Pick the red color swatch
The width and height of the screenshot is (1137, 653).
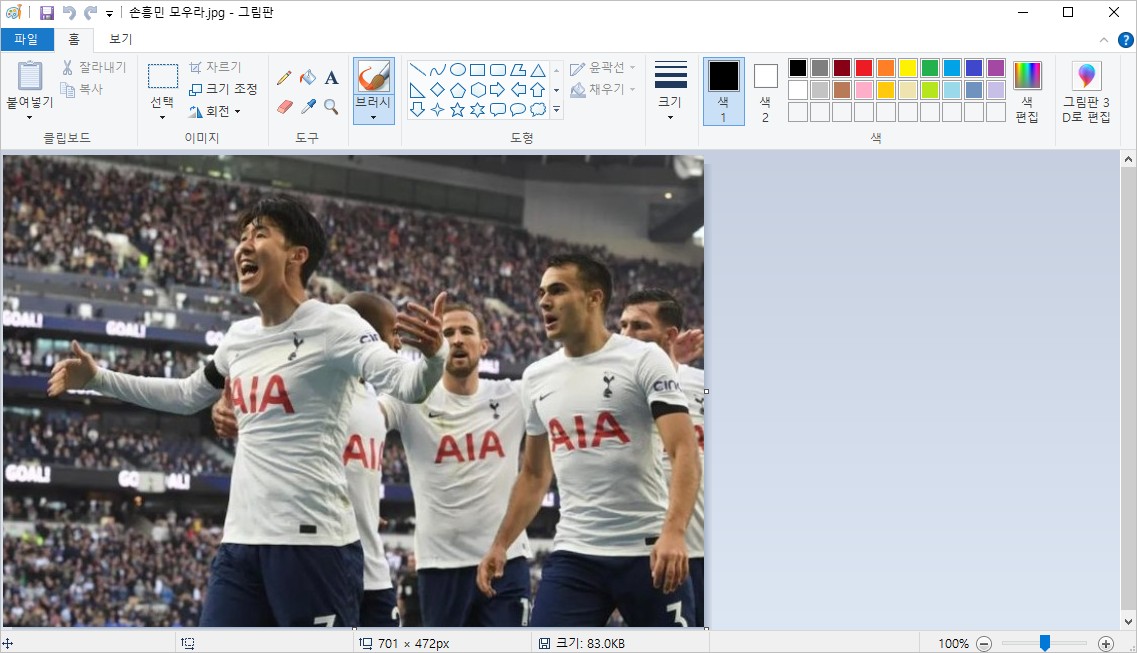[864, 68]
